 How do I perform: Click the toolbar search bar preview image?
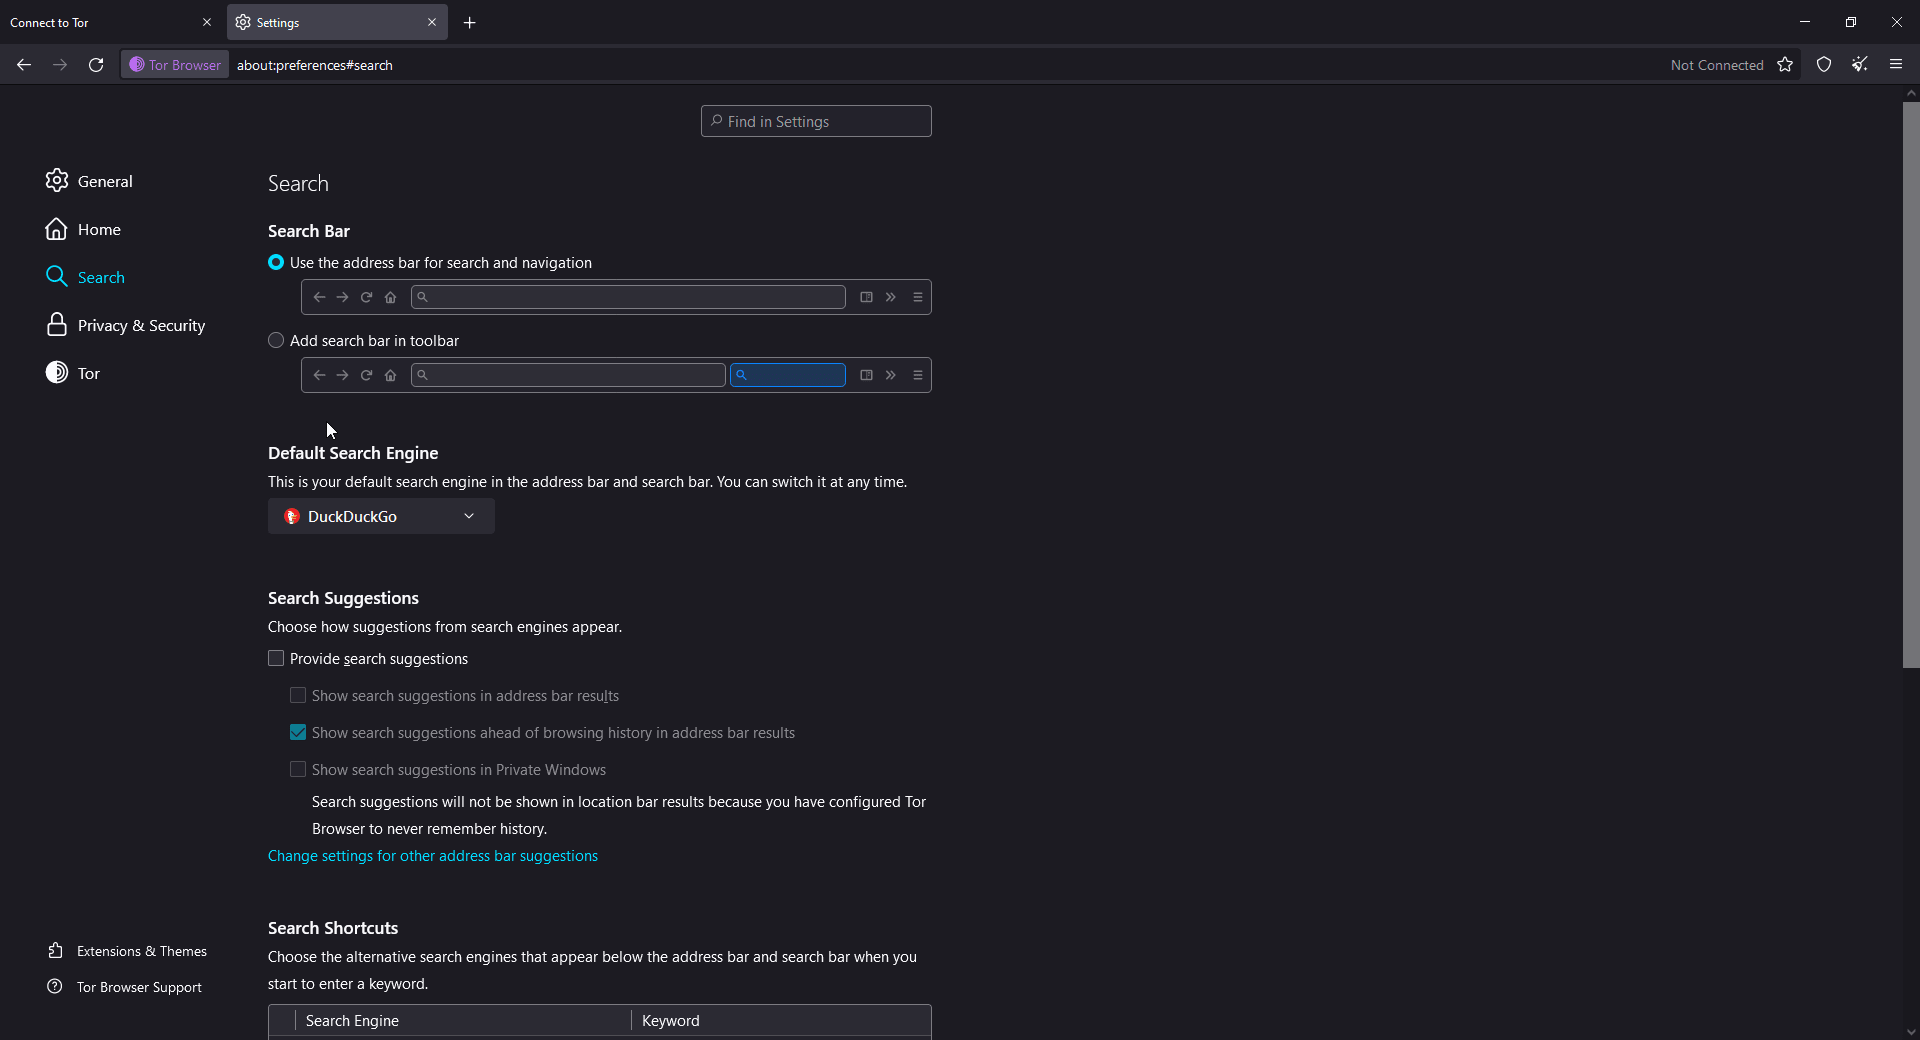click(616, 375)
